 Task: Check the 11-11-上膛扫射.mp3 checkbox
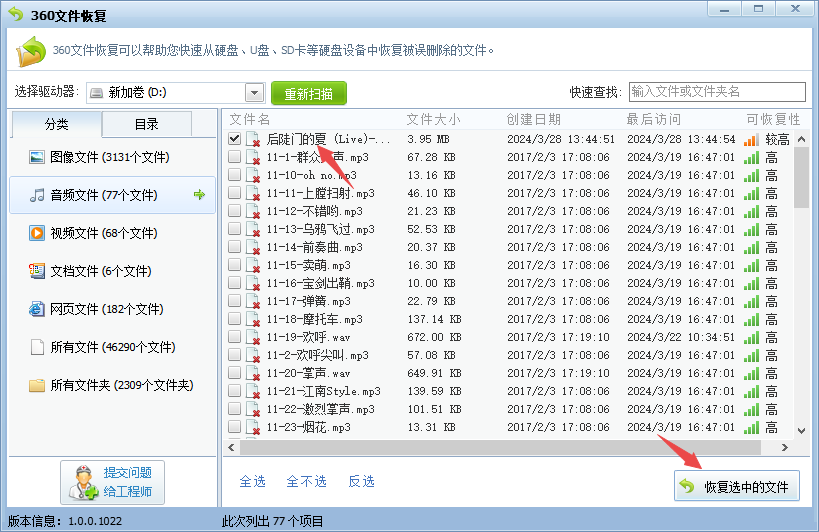(235, 193)
